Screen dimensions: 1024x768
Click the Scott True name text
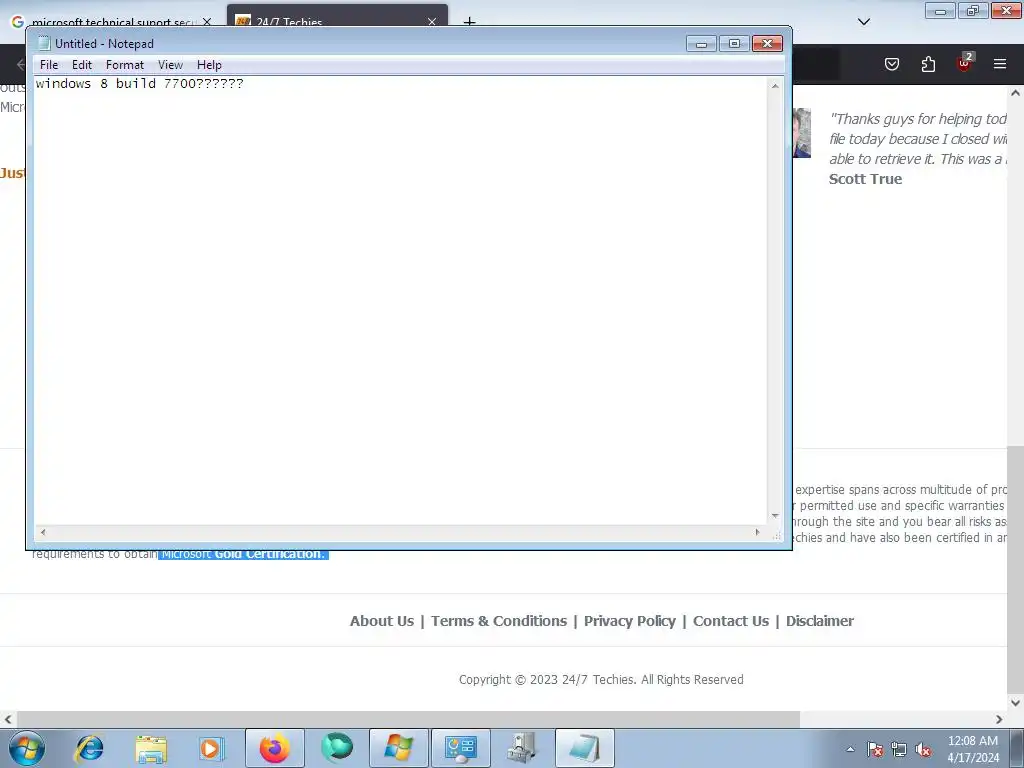[865, 179]
